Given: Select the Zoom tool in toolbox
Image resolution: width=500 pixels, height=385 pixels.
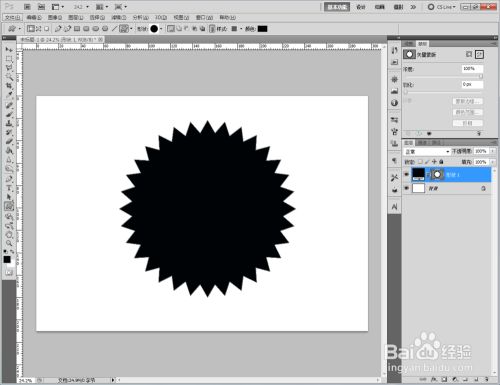Looking at the screenshot, I should point(9,243).
